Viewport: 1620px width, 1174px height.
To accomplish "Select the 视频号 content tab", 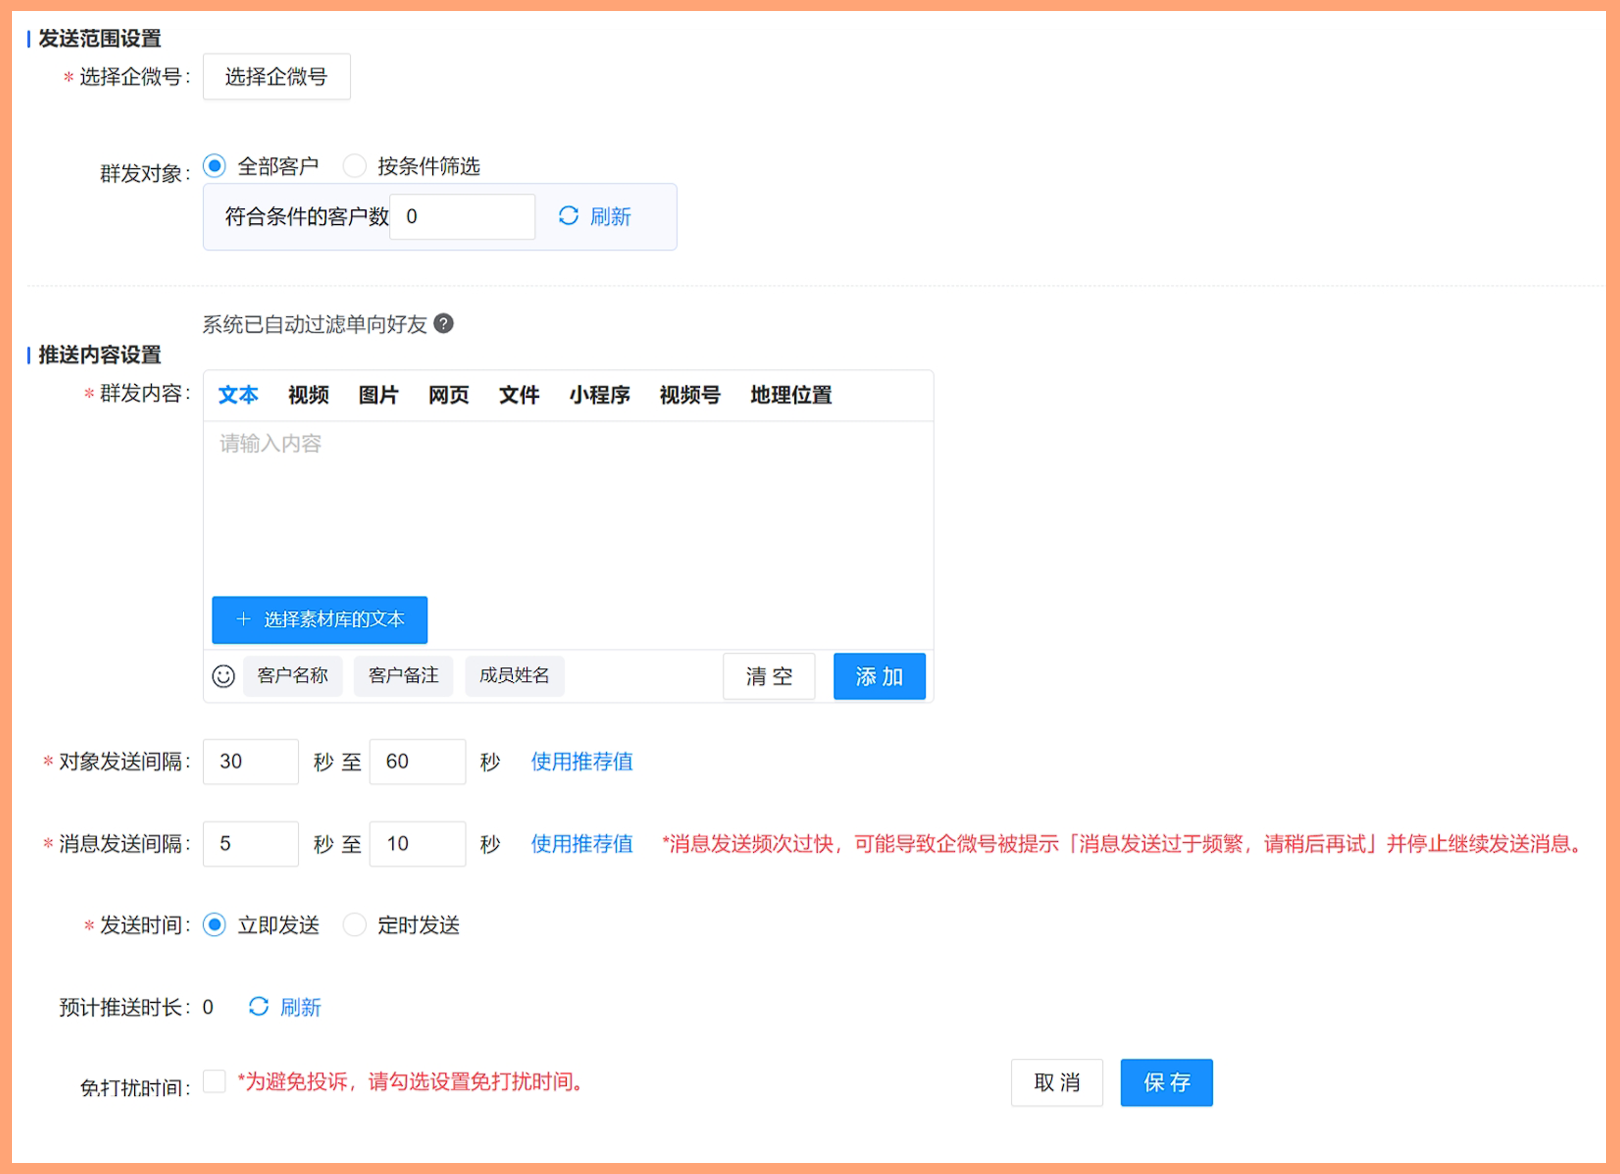I will [x=690, y=395].
